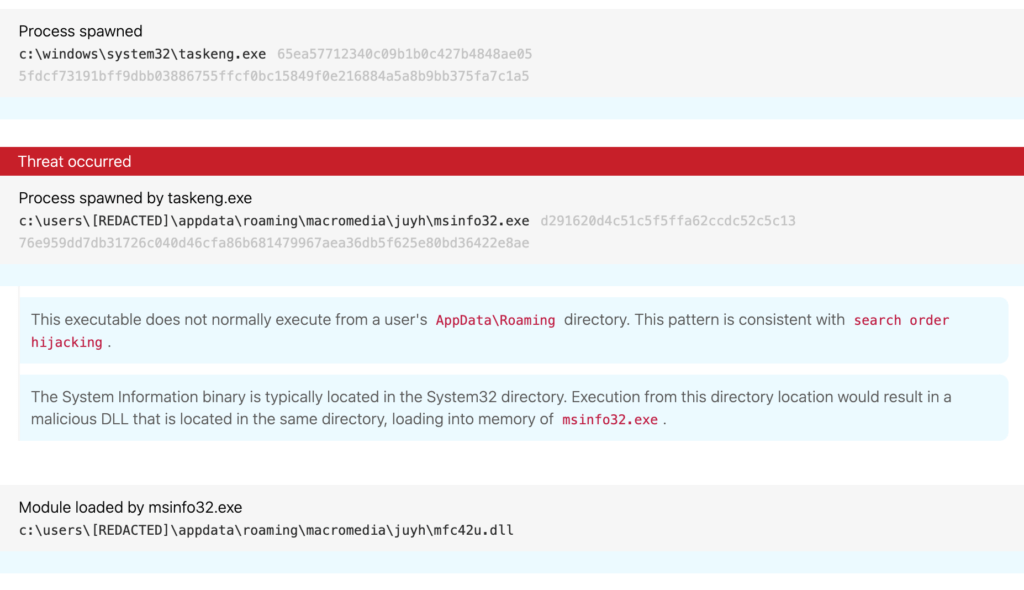Expand the blue bar beneath the mfc42u.dll module

pyautogui.click(x=512, y=562)
